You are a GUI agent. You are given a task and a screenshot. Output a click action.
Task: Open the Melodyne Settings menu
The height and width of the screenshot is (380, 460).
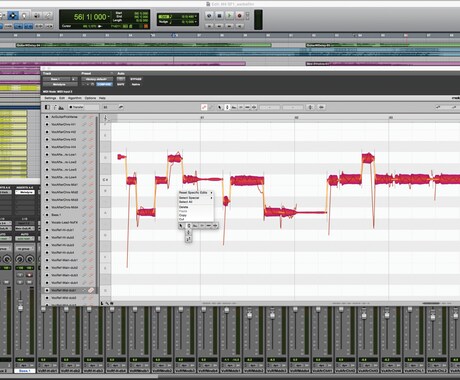(x=50, y=98)
